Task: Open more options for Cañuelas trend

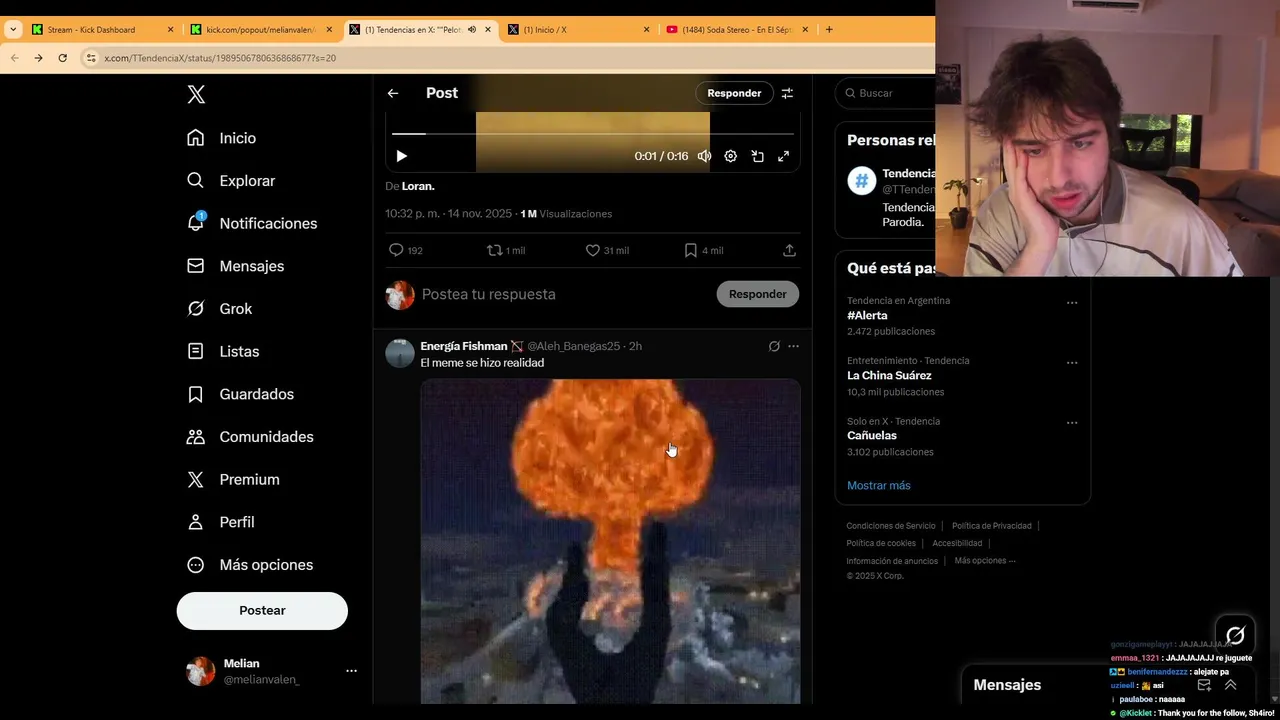Action: [x=1072, y=422]
